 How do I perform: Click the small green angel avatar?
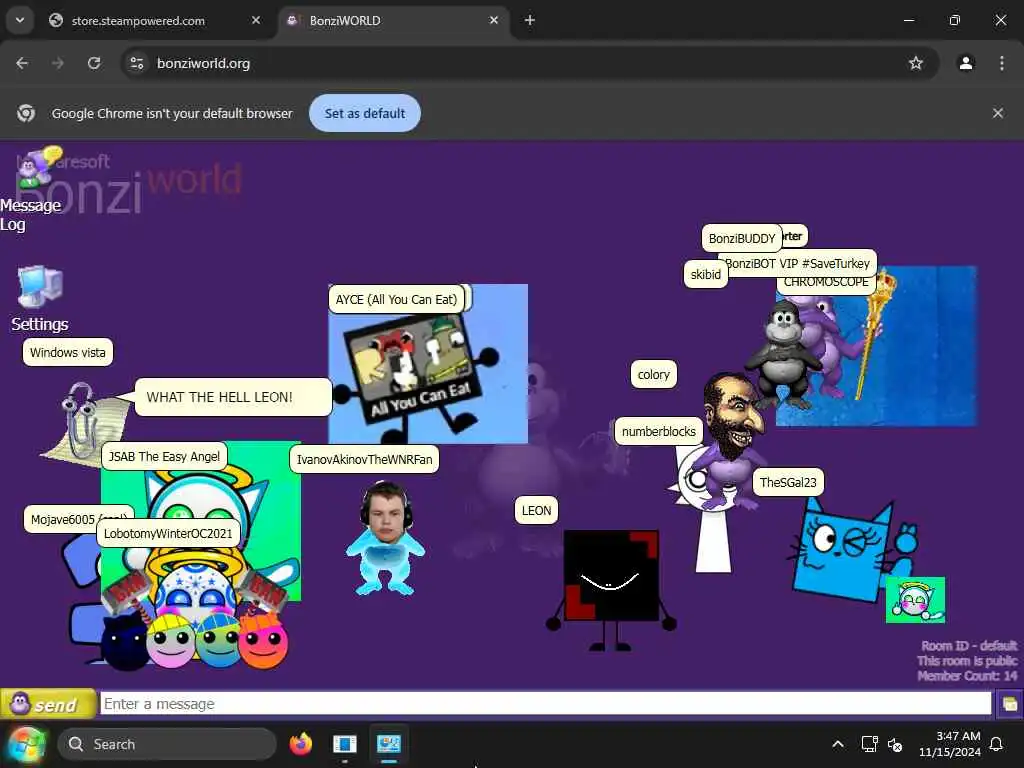[x=915, y=600]
